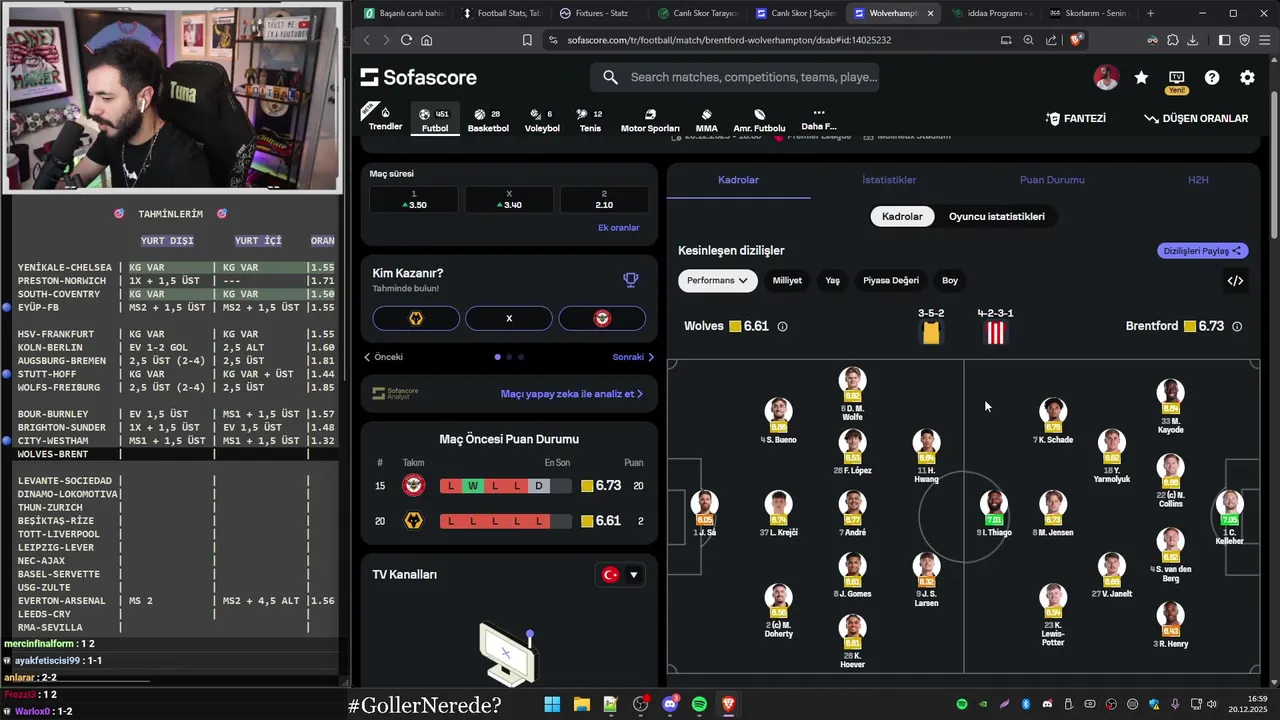The width and height of the screenshot is (1280, 720).
Task: Click Wolves rating info icon
Action: (782, 326)
